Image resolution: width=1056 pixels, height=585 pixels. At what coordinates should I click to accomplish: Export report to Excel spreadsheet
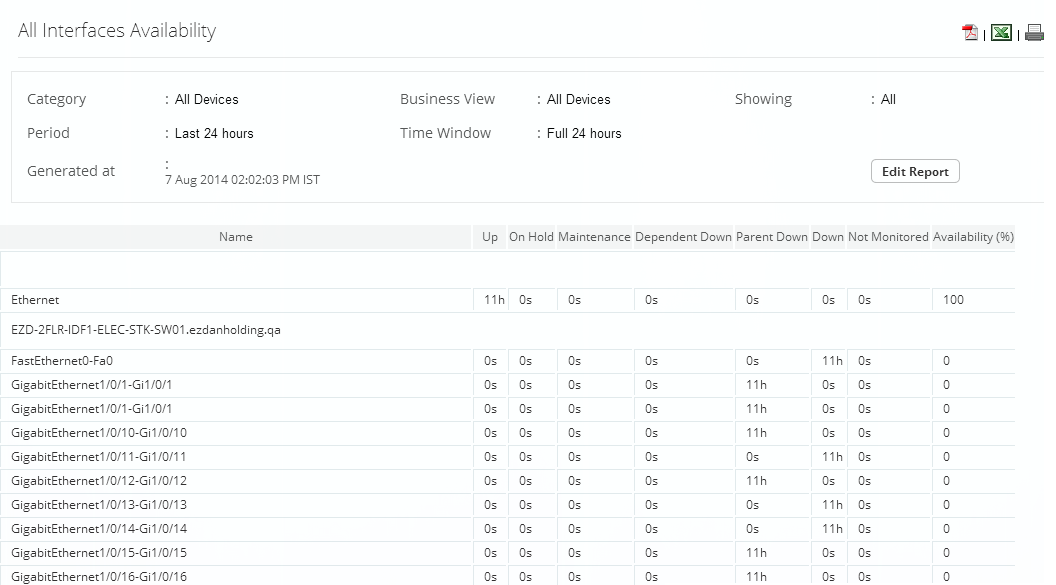[x=1001, y=33]
